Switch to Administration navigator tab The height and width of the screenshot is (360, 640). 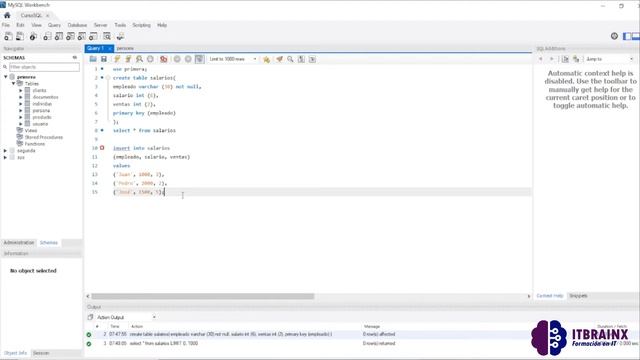click(x=19, y=242)
